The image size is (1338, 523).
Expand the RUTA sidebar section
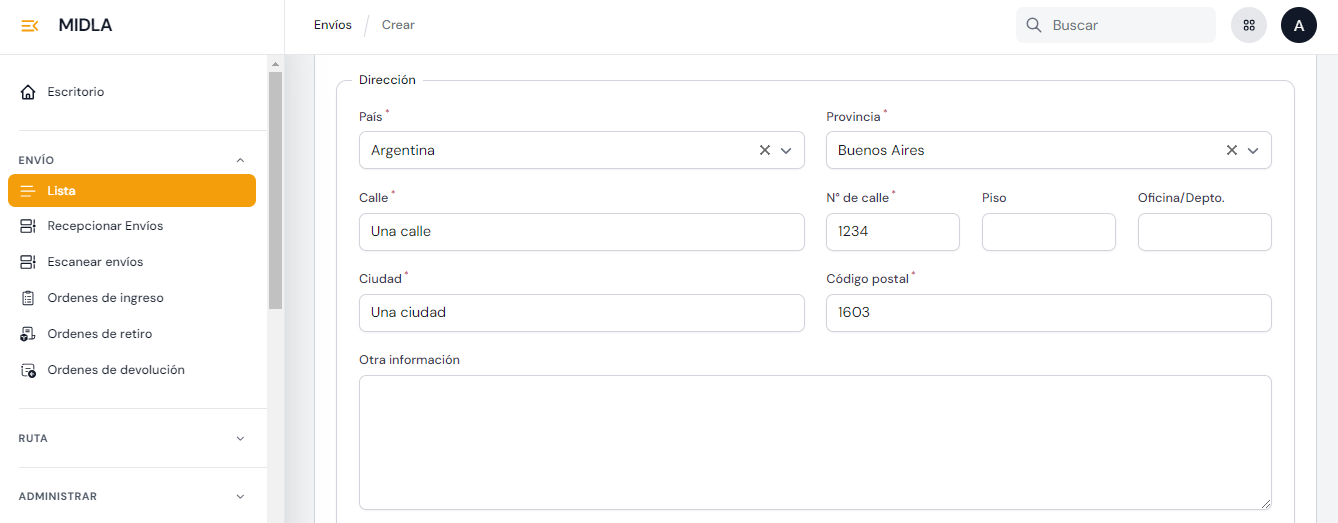[x=239, y=438]
